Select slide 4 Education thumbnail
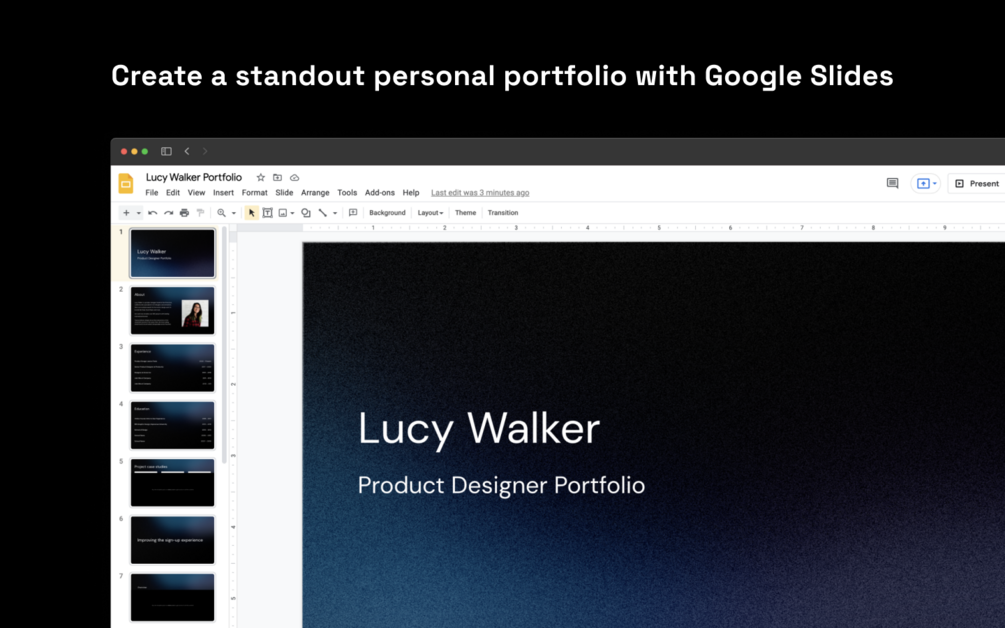 [x=172, y=425]
